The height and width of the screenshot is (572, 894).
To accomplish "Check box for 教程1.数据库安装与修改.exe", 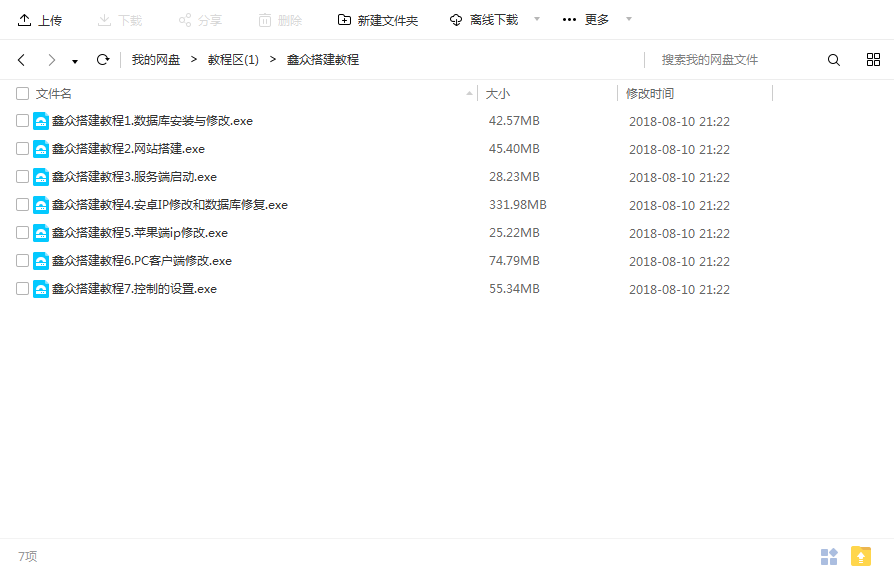I will 22,120.
